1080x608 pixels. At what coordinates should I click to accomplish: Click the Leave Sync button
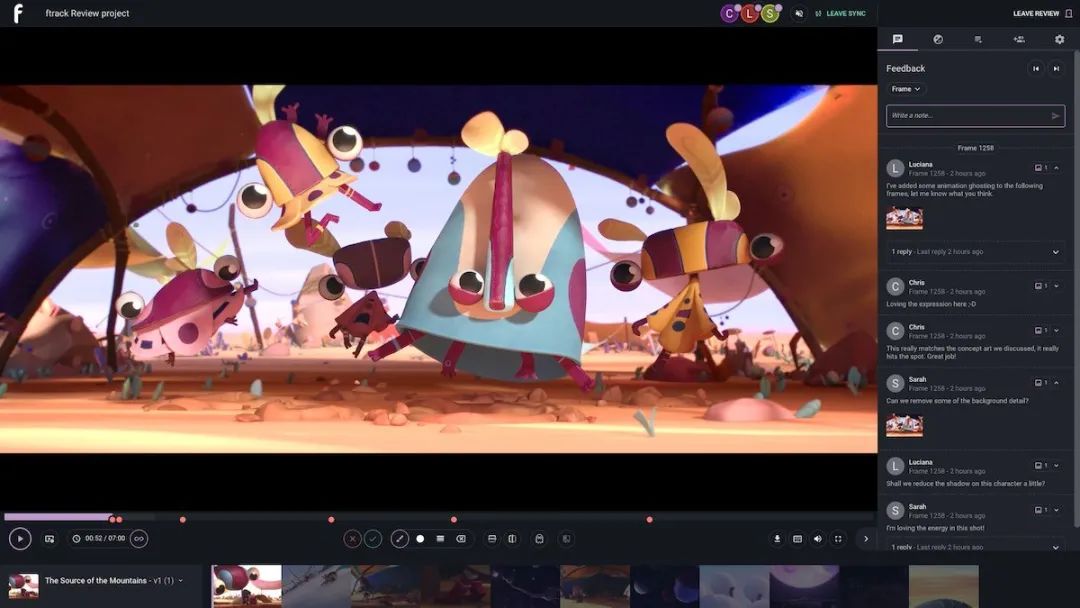click(x=840, y=14)
